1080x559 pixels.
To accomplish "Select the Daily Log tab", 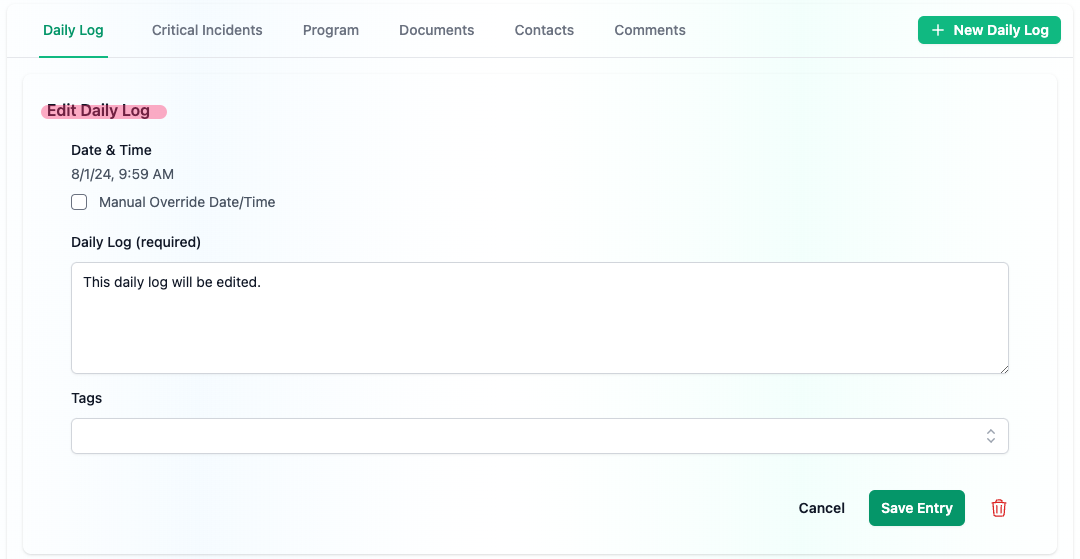I will 73,30.
